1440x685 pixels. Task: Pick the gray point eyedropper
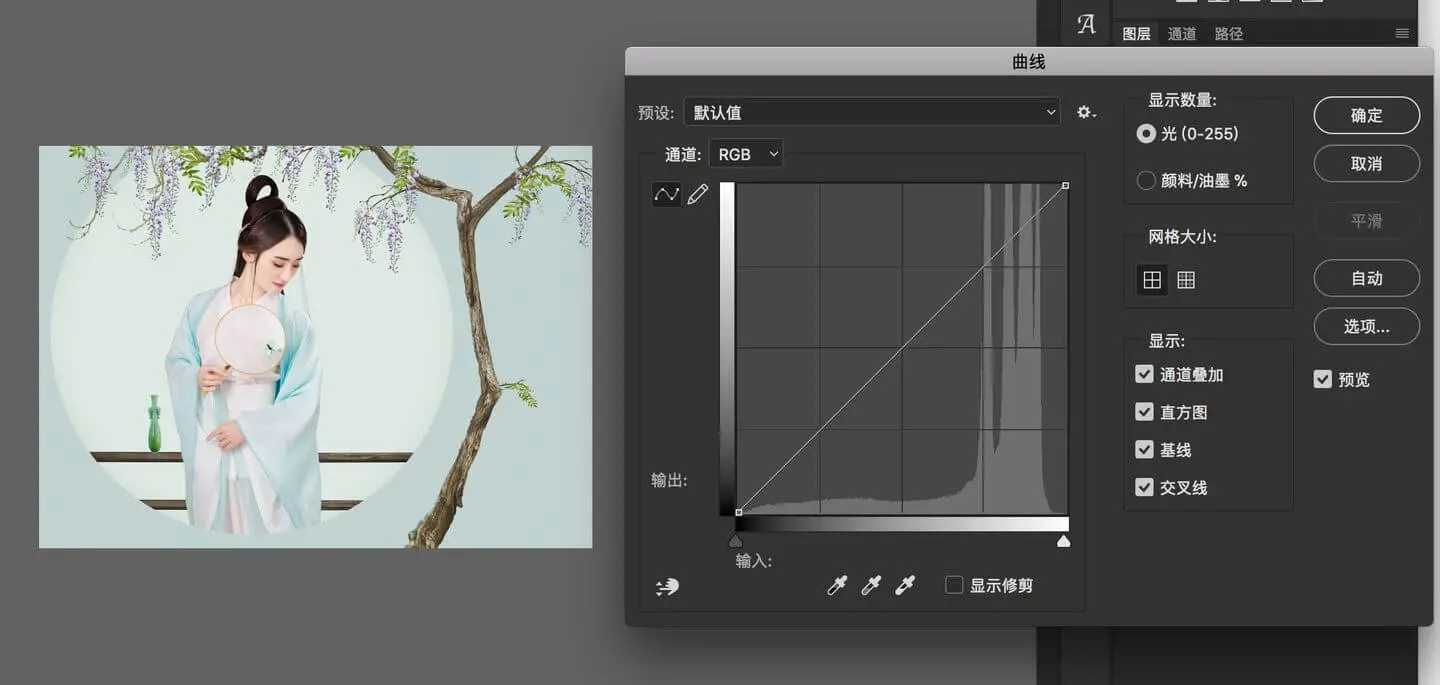(x=871, y=586)
